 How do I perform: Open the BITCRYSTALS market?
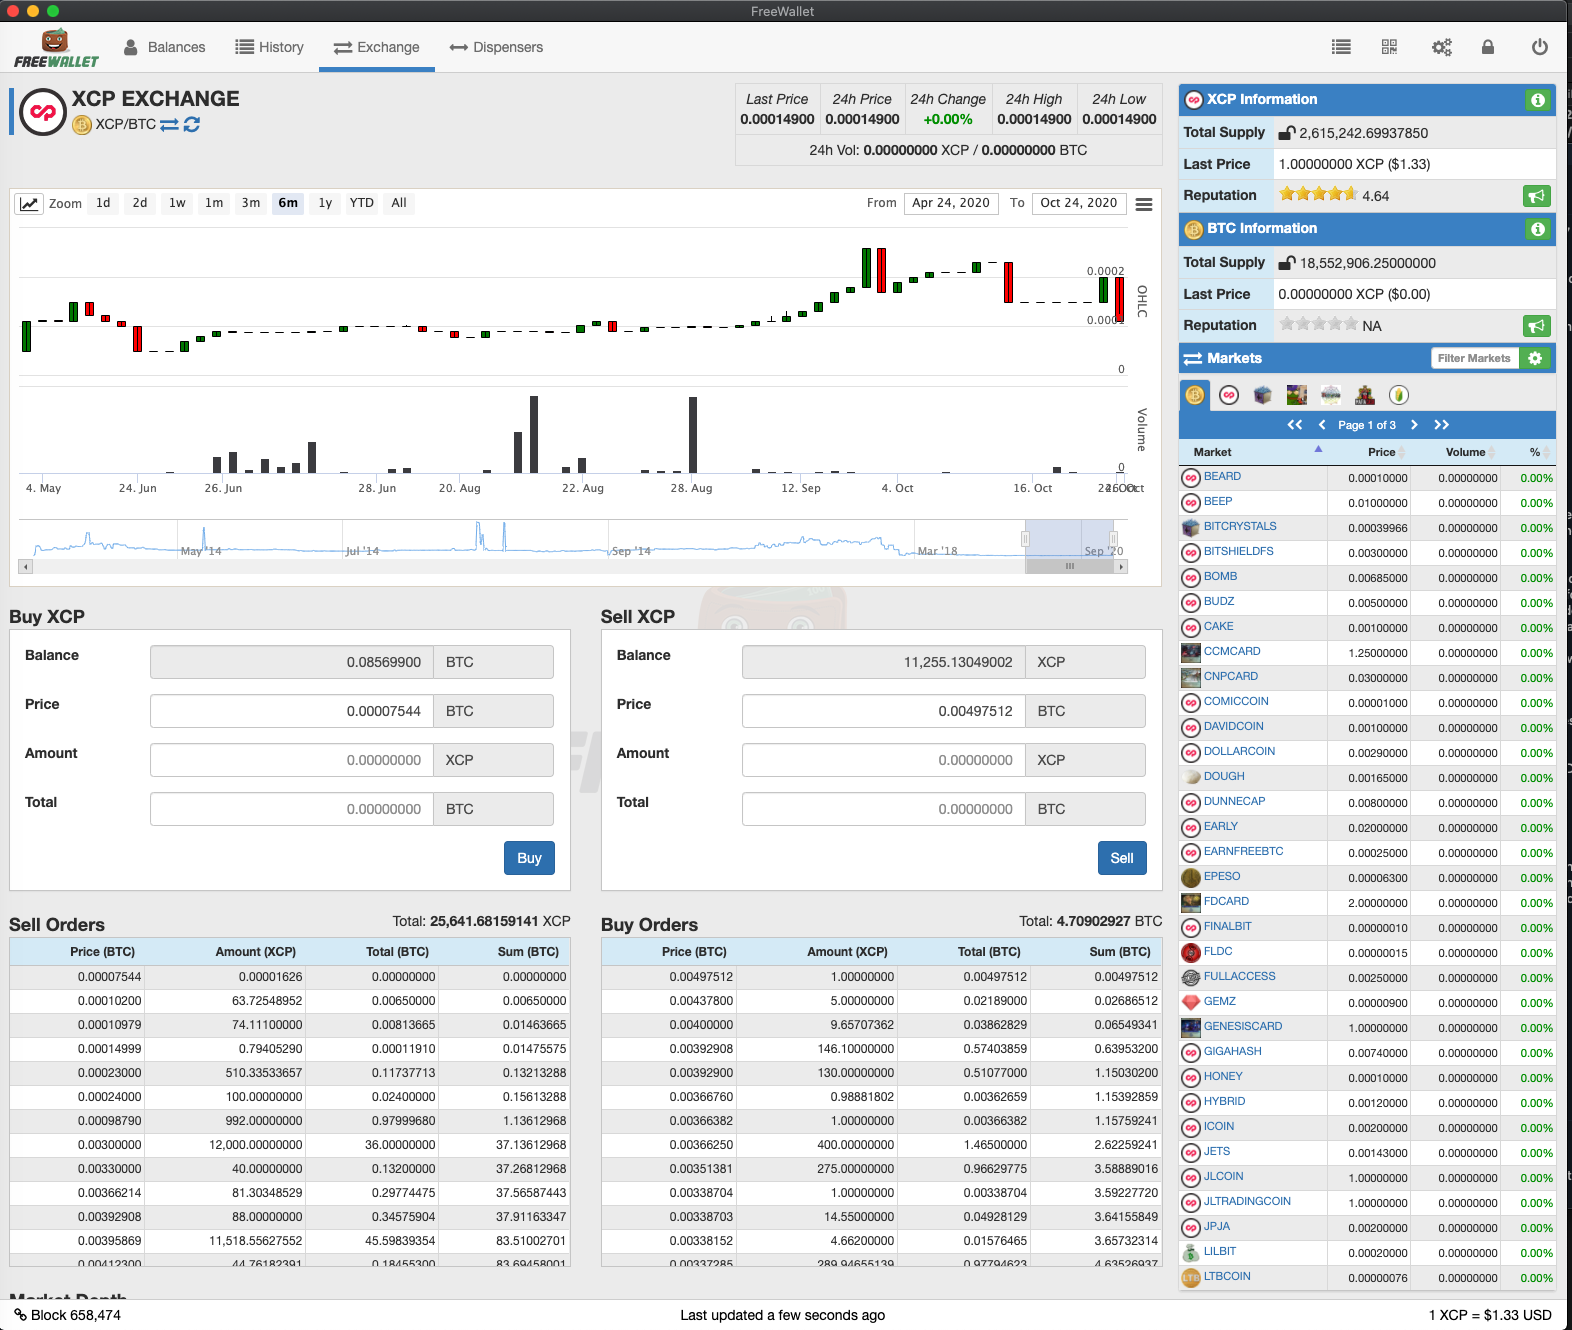[x=1240, y=527]
